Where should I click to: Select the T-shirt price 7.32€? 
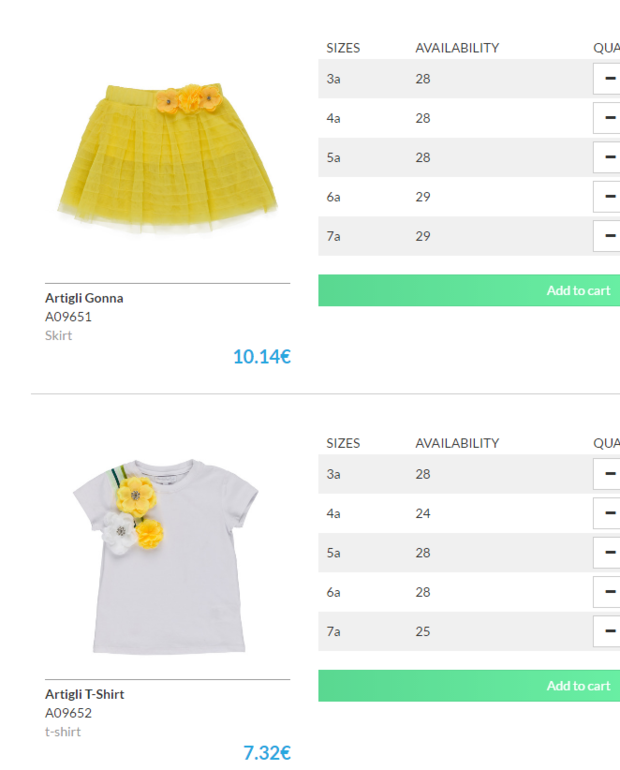pos(267,752)
